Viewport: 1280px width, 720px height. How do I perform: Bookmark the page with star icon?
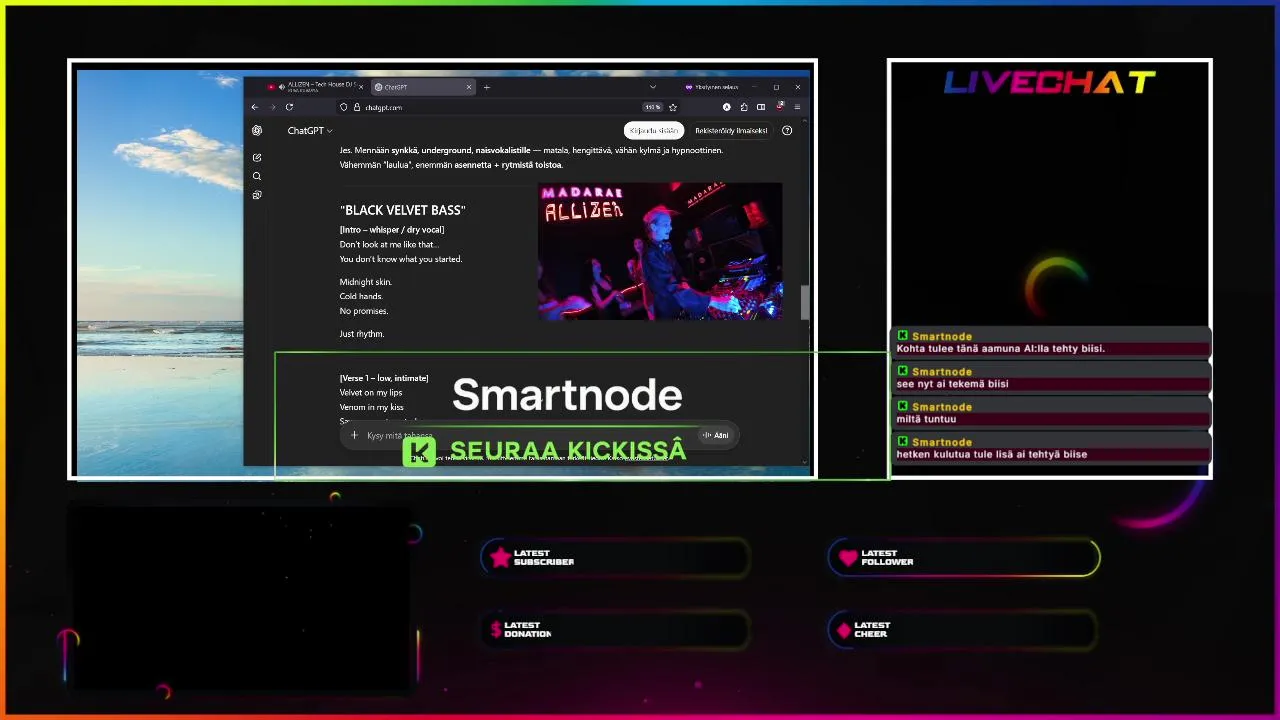(673, 107)
